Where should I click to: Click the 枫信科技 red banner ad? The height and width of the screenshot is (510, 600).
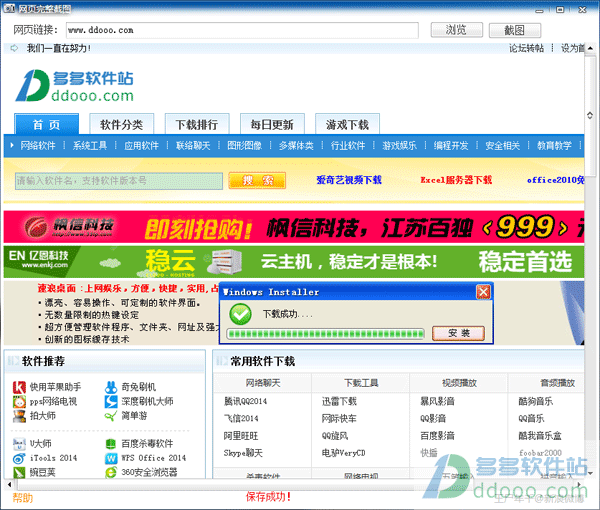[294, 227]
